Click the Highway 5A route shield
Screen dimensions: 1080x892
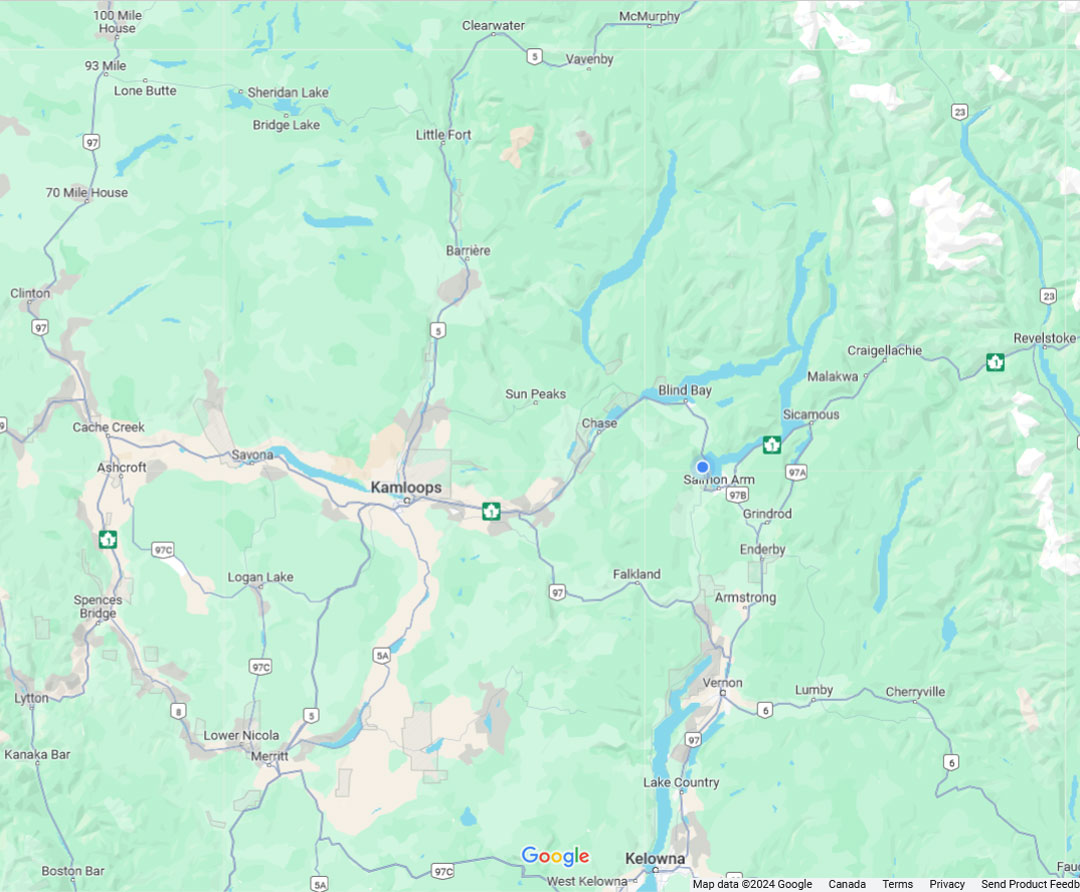382,655
